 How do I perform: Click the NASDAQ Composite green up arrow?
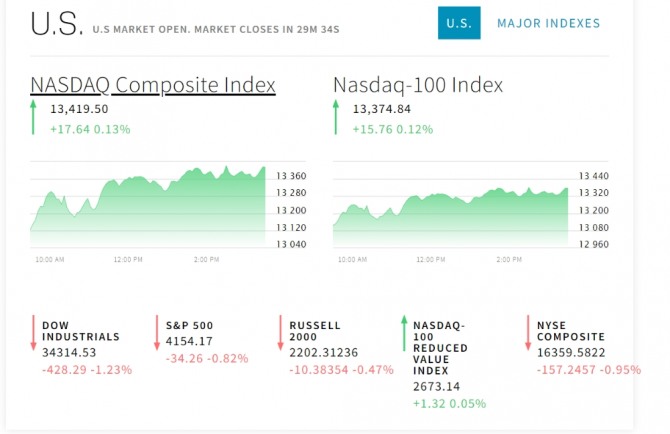34,117
